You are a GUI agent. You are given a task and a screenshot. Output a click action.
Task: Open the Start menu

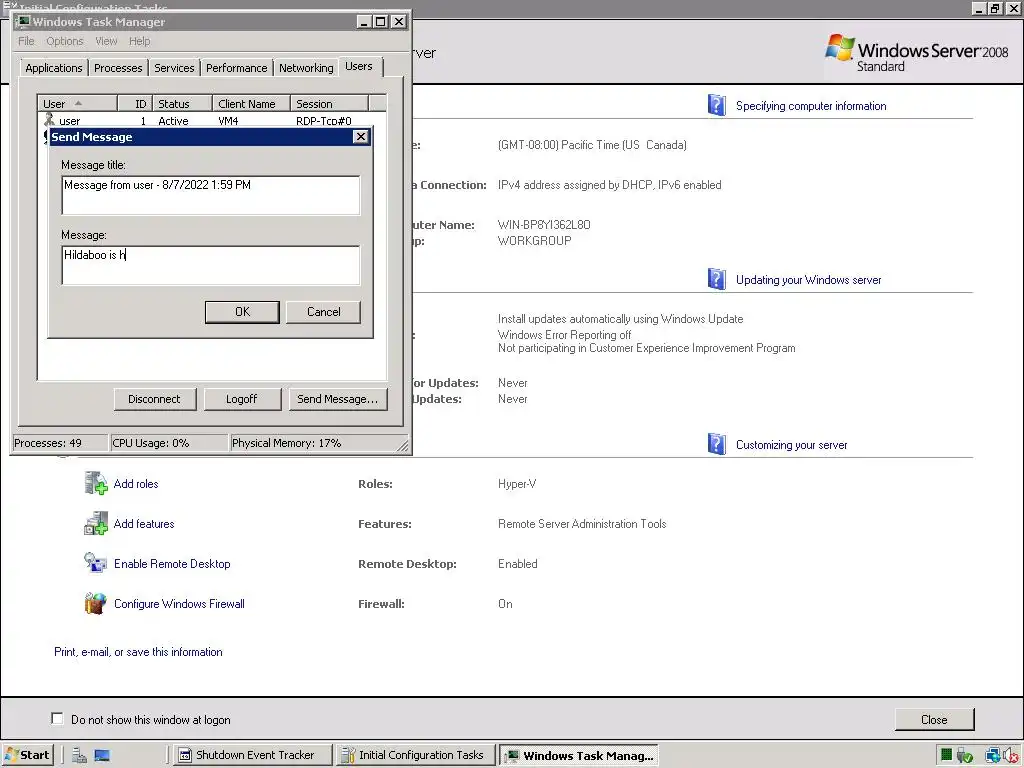tap(27, 755)
